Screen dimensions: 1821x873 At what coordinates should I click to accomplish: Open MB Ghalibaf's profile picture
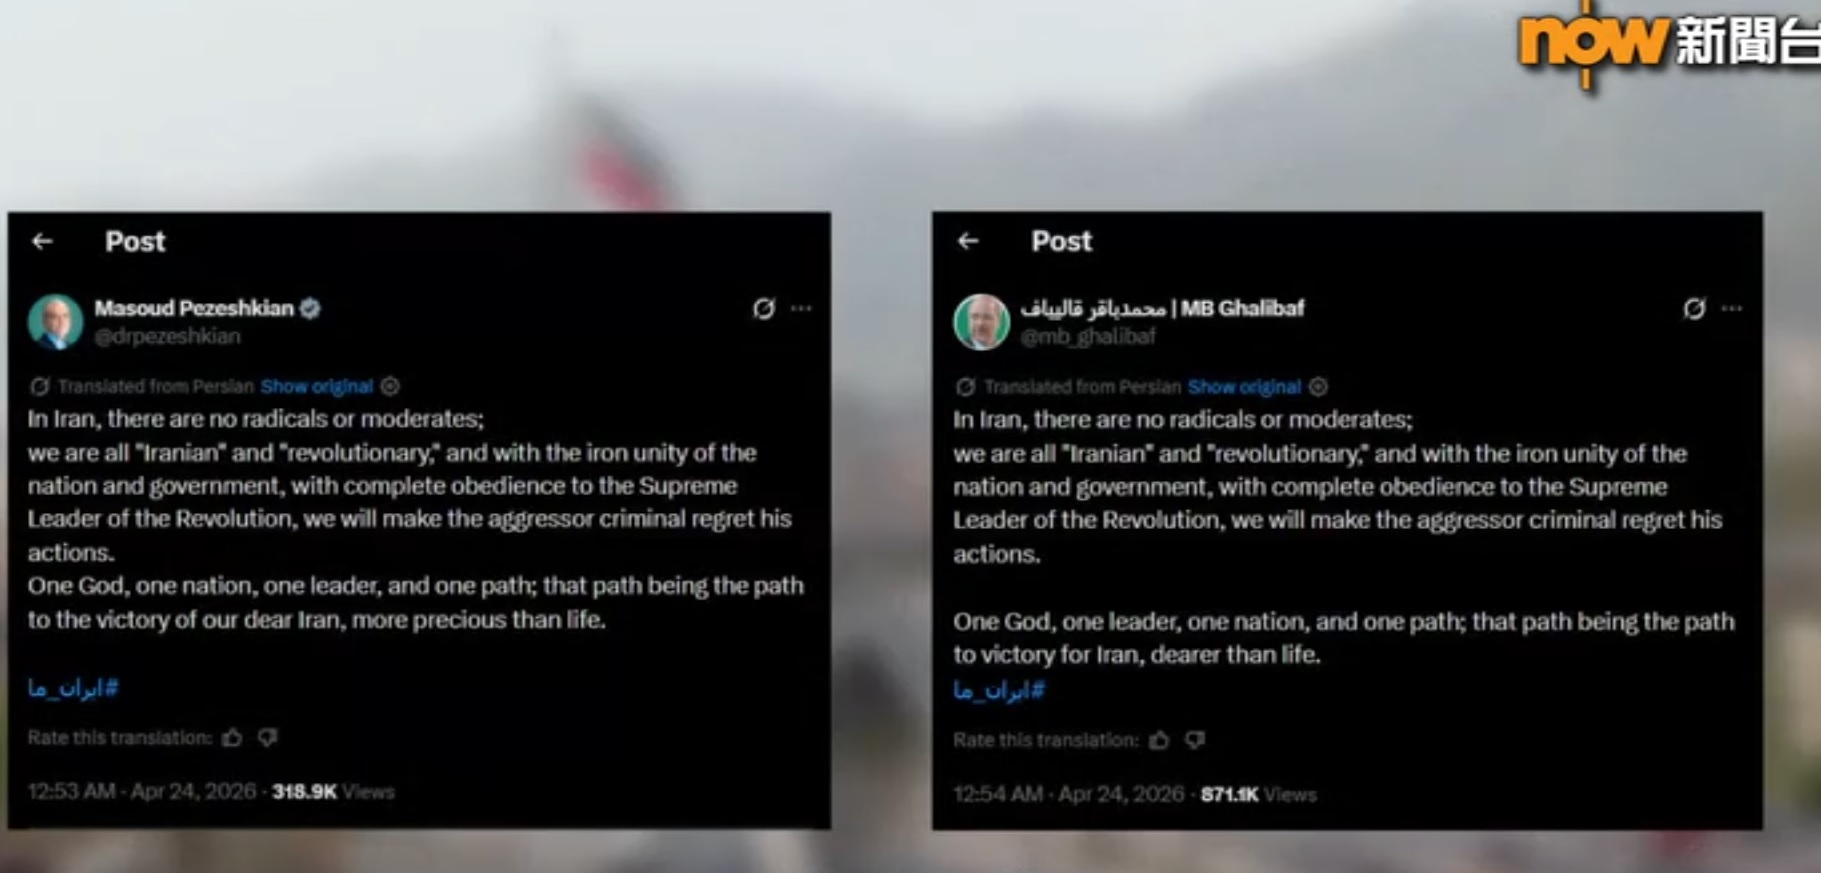pyautogui.click(x=982, y=321)
